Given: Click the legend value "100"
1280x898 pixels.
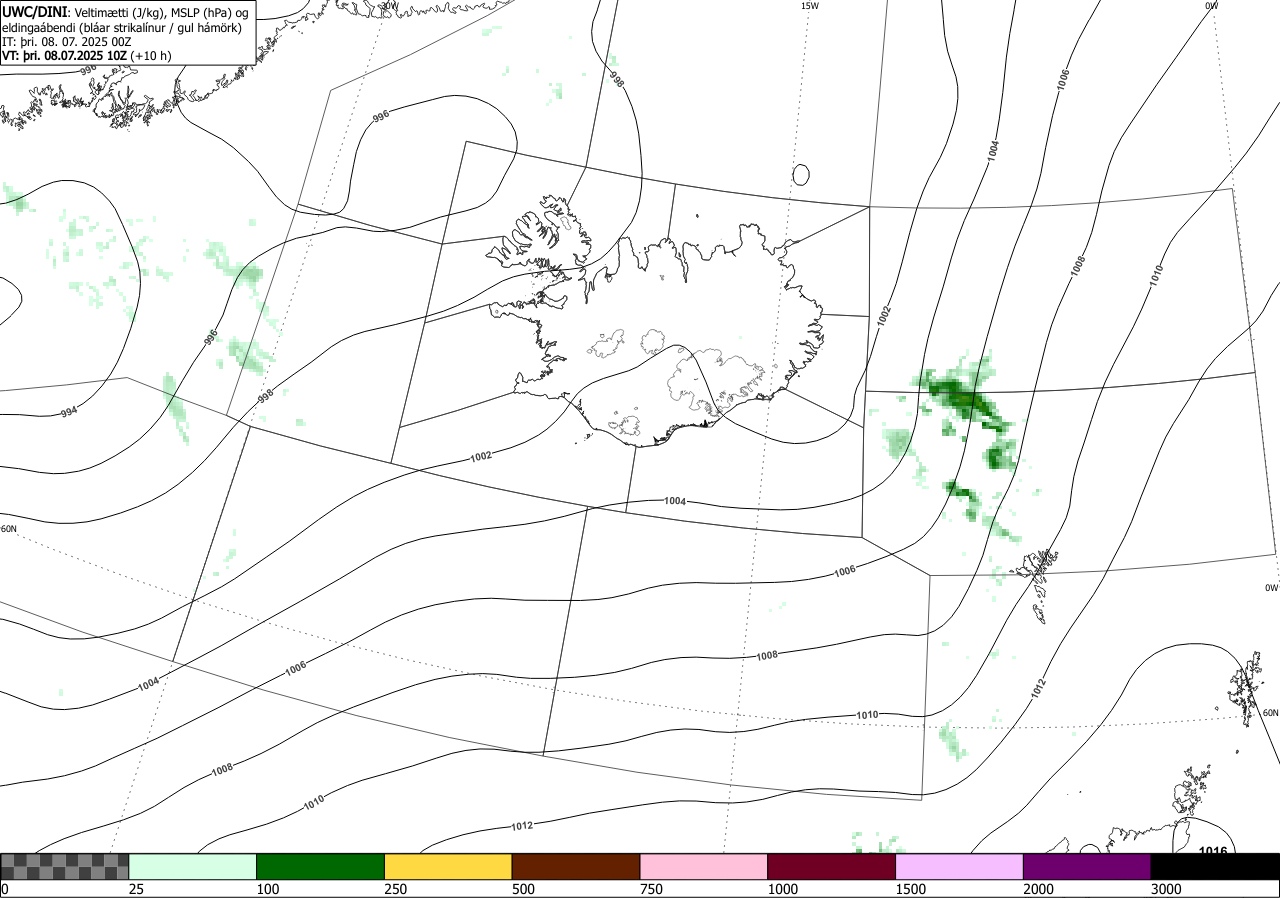Looking at the screenshot, I should pos(267,889).
